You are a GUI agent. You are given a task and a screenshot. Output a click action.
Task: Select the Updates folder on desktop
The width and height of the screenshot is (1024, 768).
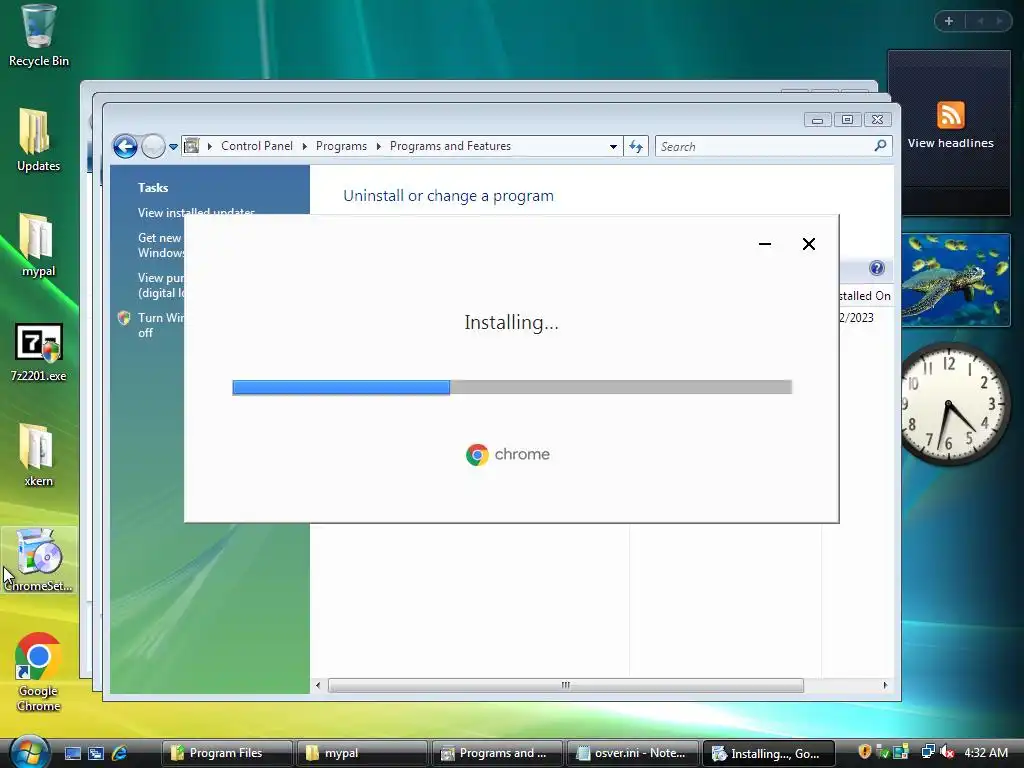(39, 140)
